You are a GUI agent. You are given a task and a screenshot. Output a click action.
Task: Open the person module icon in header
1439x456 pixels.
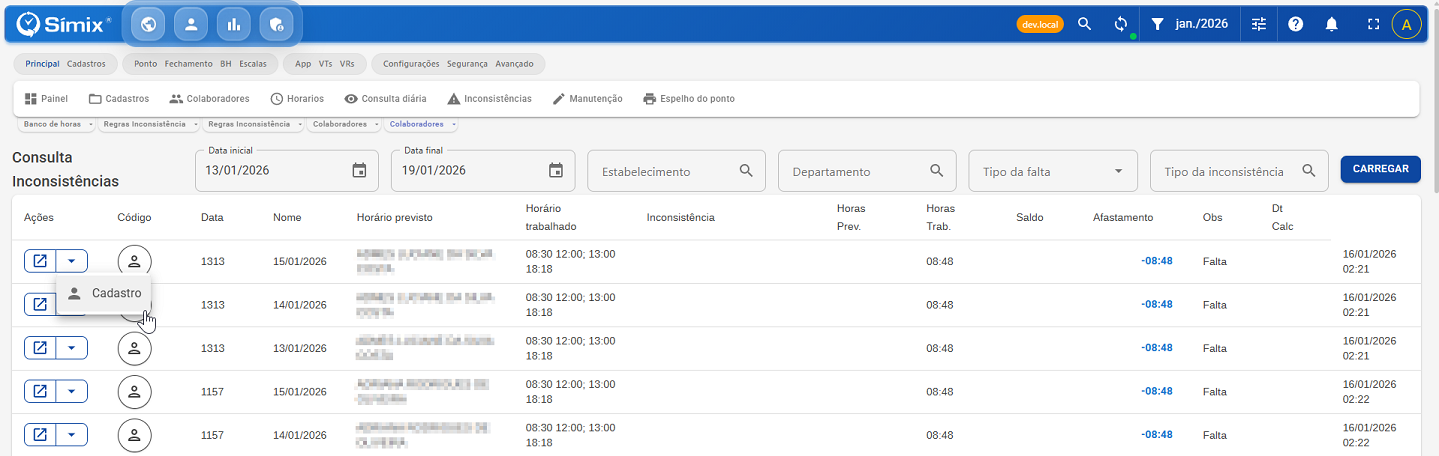pyautogui.click(x=190, y=24)
